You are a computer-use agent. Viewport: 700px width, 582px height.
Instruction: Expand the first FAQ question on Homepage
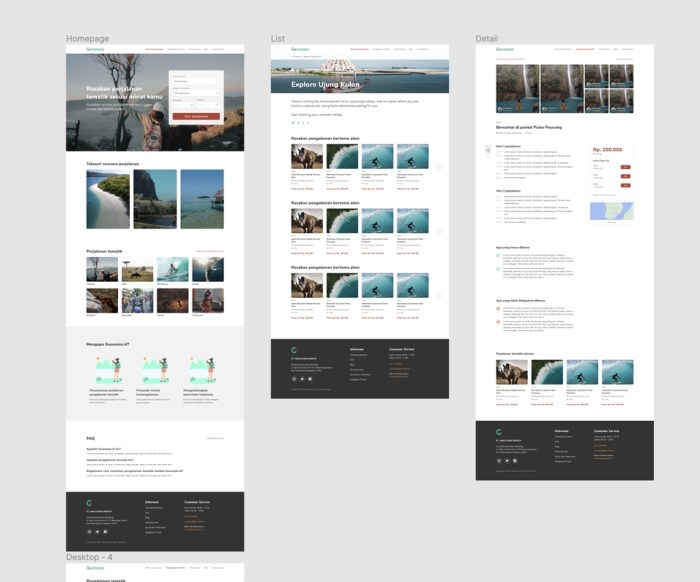click(104, 449)
